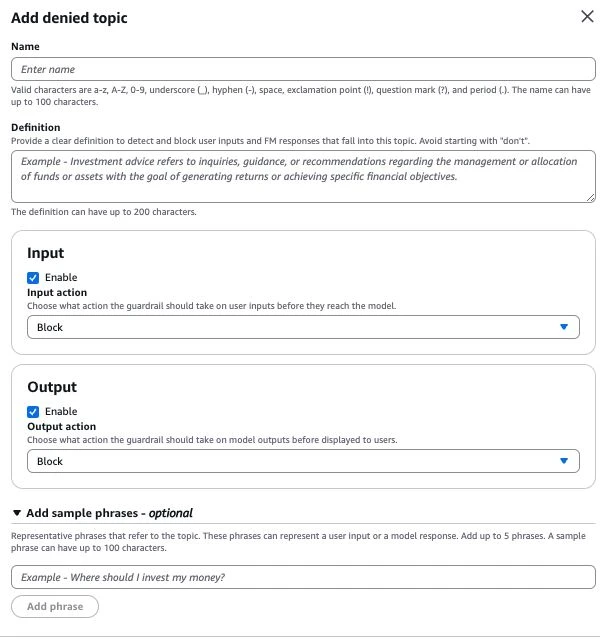This screenshot has height=643, width=600.
Task: Click the Input action dropdown arrow icon
Action: point(563,327)
